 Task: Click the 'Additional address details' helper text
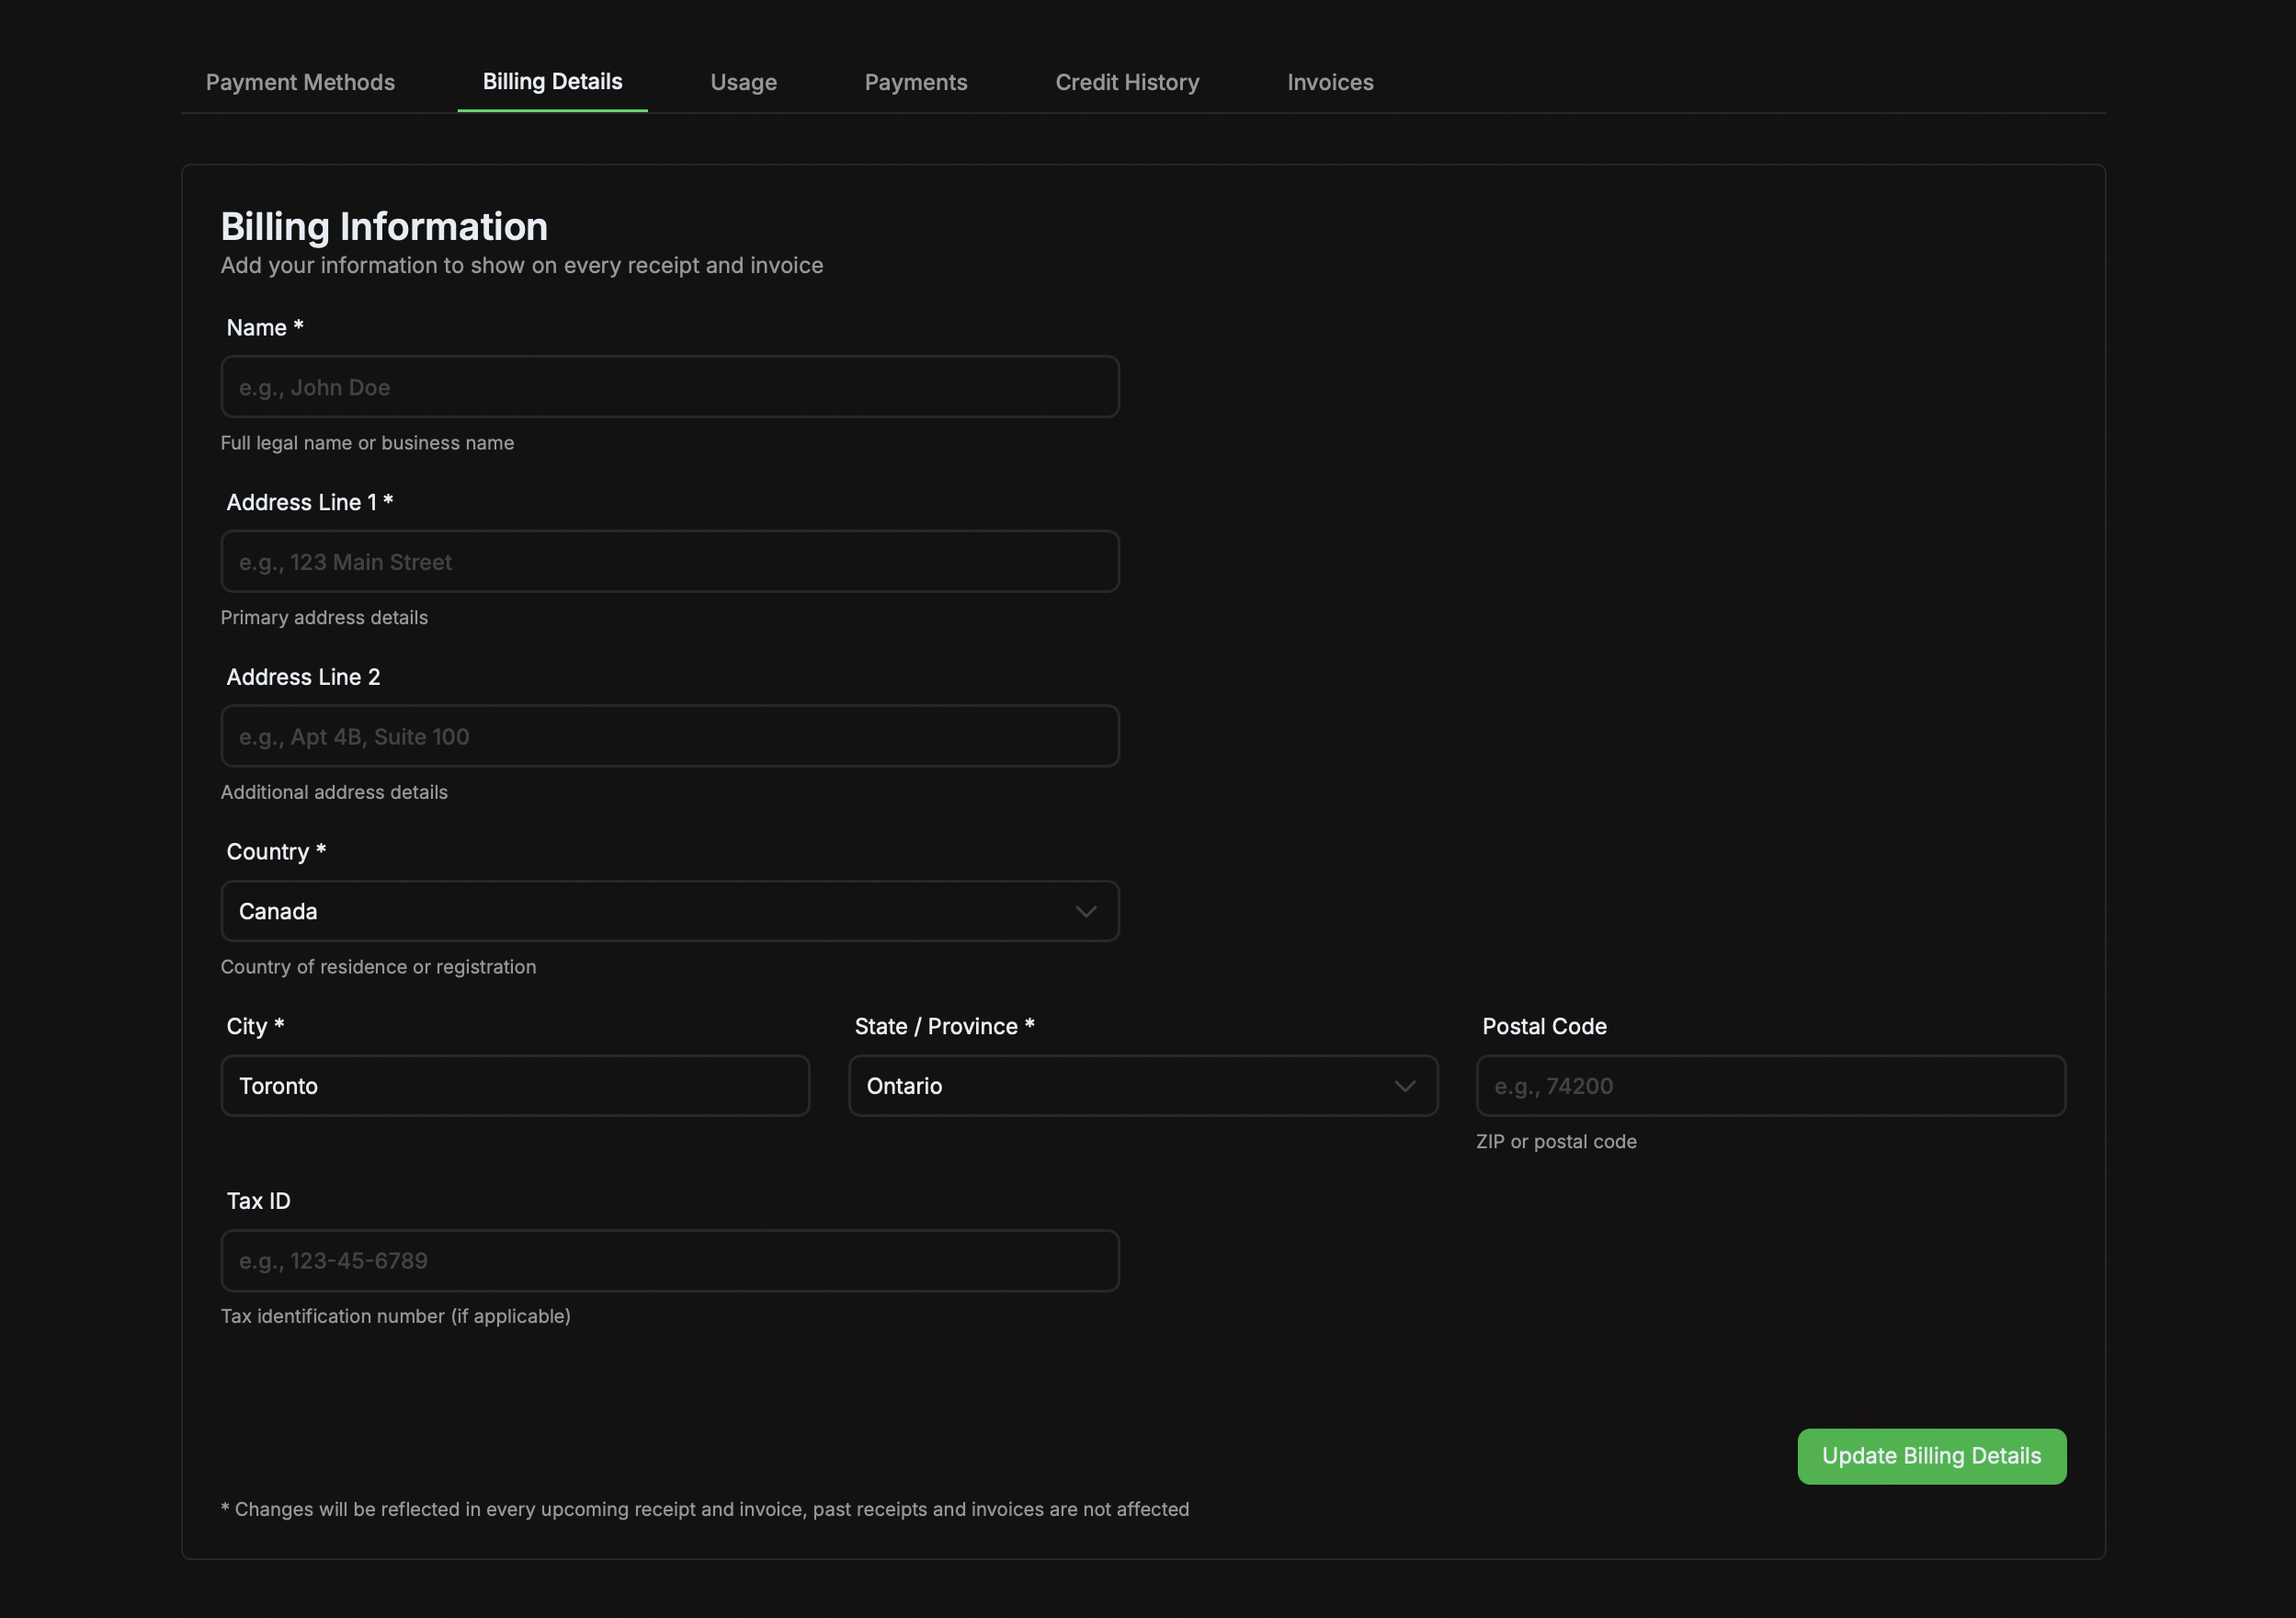[x=334, y=792]
